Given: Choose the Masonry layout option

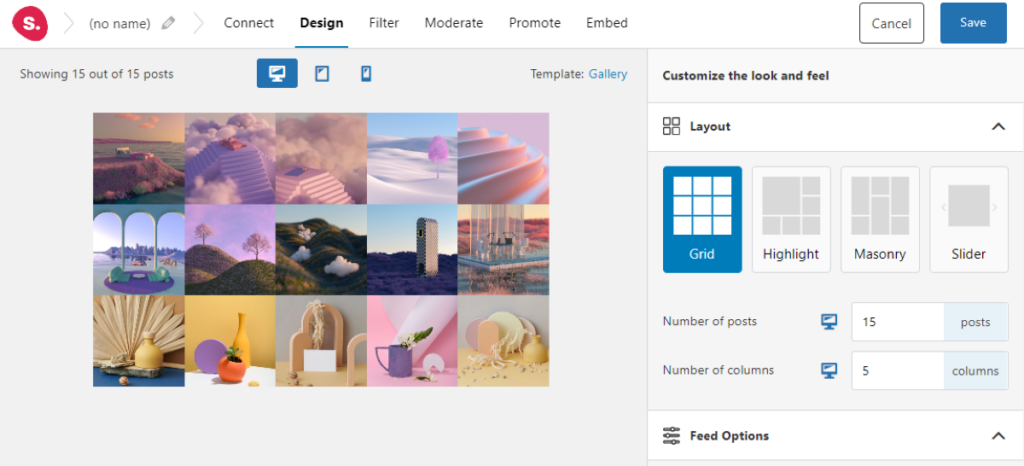Looking at the screenshot, I should 880,219.
